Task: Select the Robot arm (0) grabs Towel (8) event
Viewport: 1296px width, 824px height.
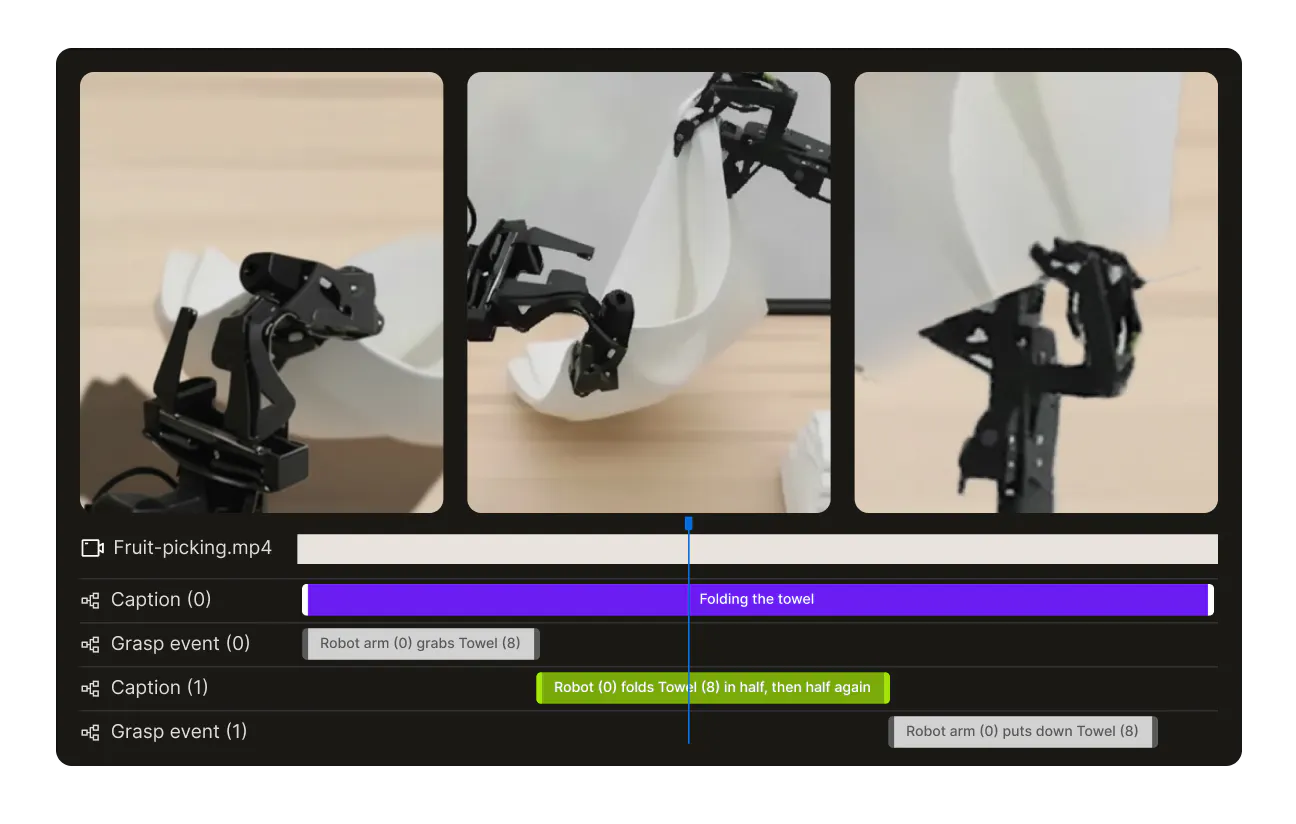Action: pos(420,643)
